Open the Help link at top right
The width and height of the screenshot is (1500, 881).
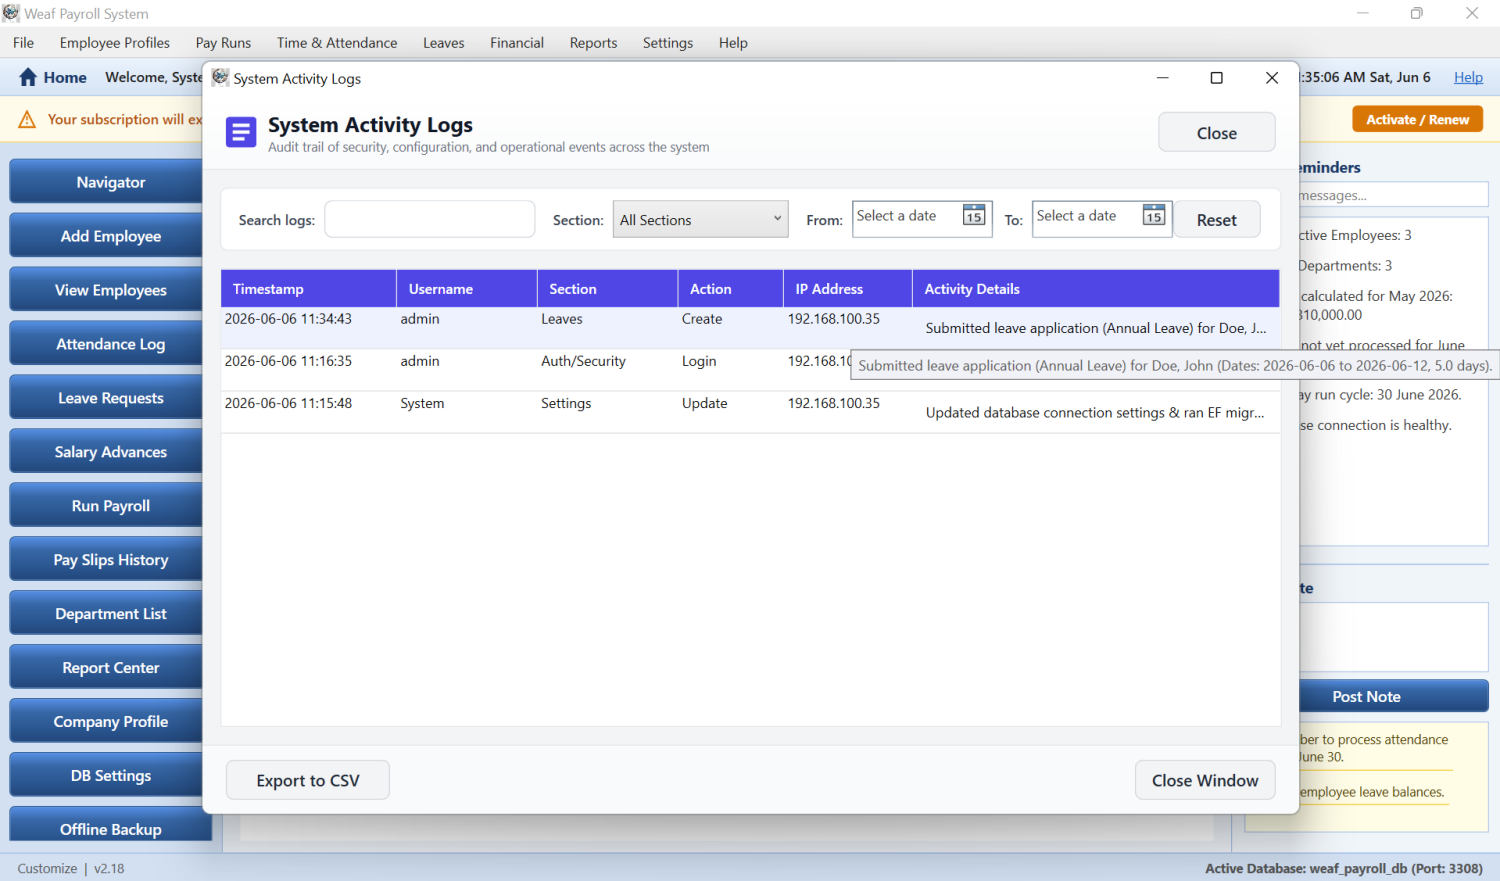pos(1468,77)
